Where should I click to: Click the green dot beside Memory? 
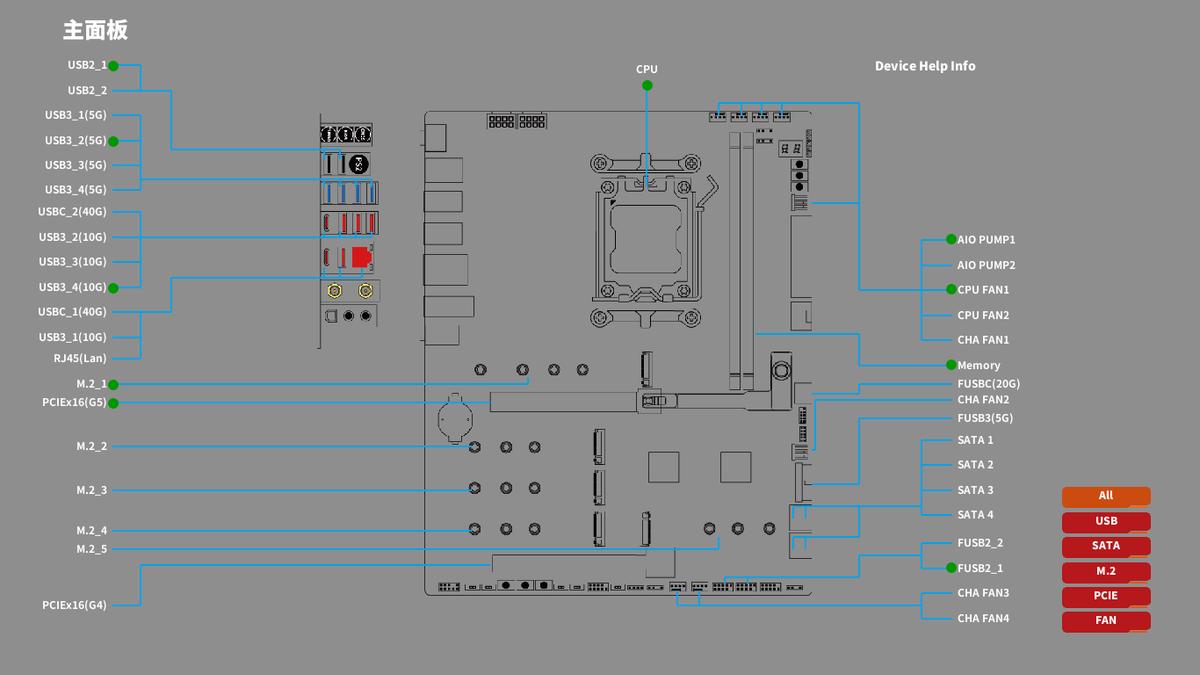pos(950,365)
